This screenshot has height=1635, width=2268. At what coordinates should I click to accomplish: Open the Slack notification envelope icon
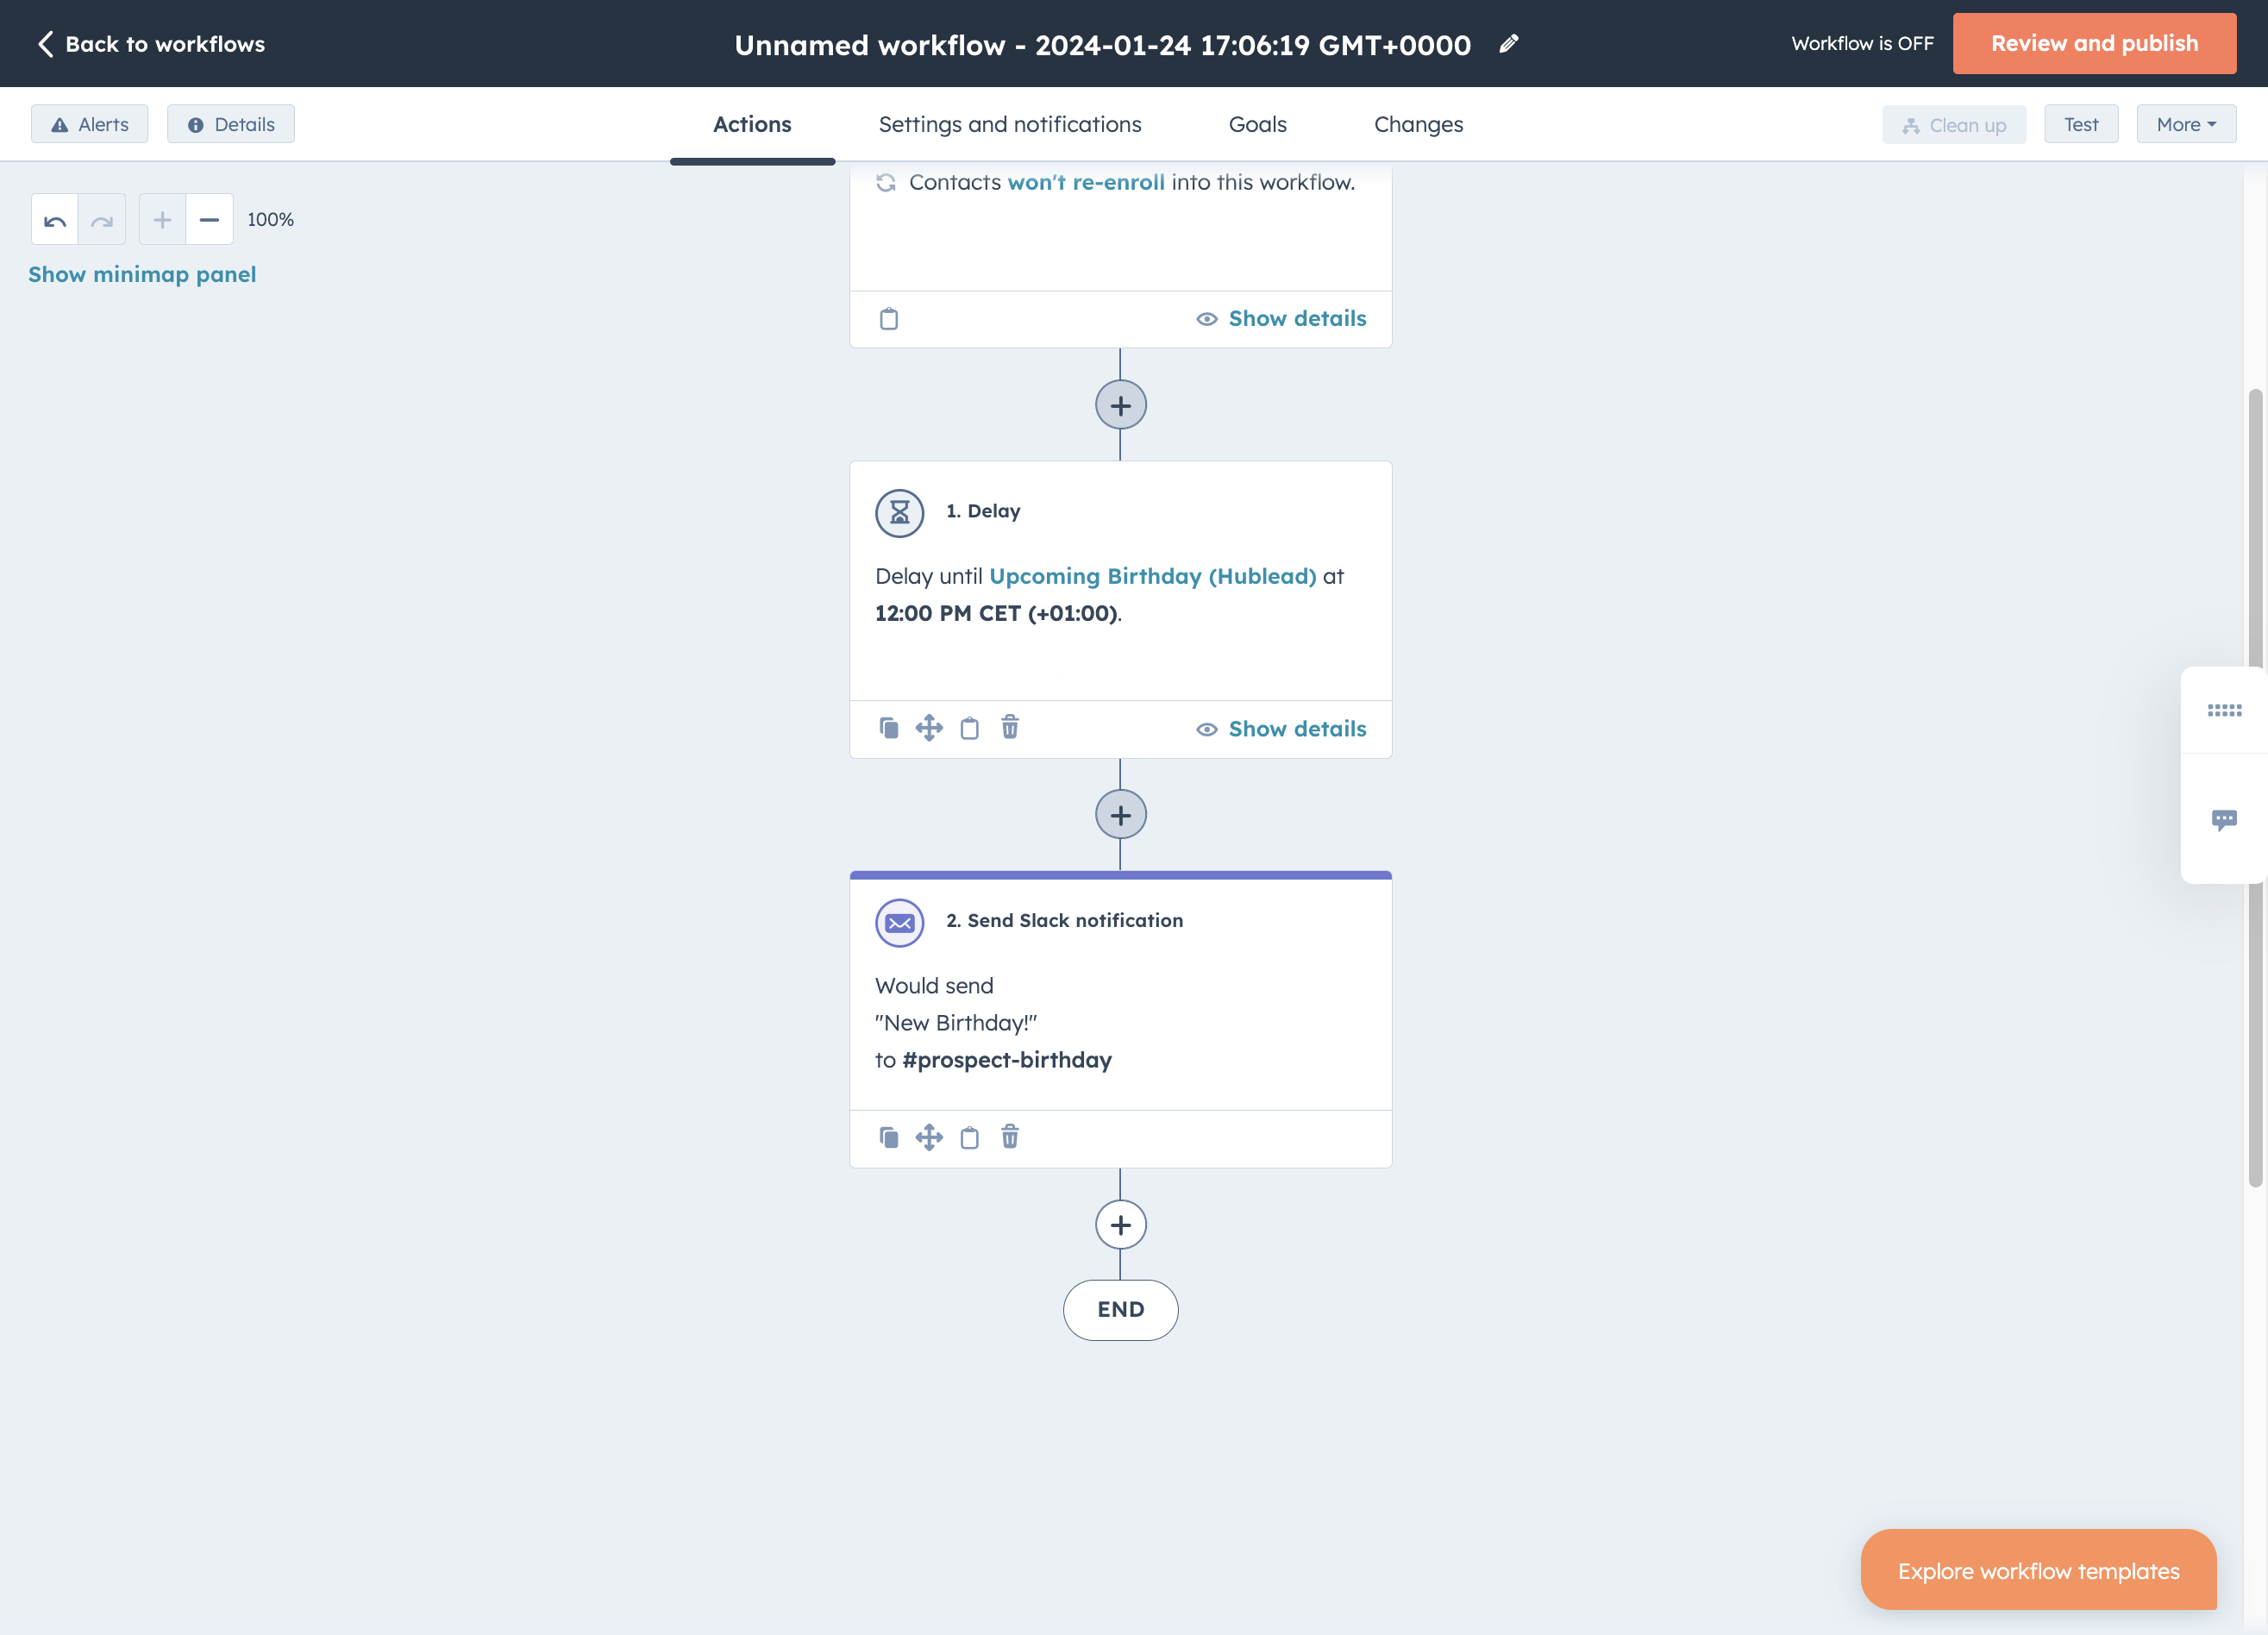click(x=900, y=923)
